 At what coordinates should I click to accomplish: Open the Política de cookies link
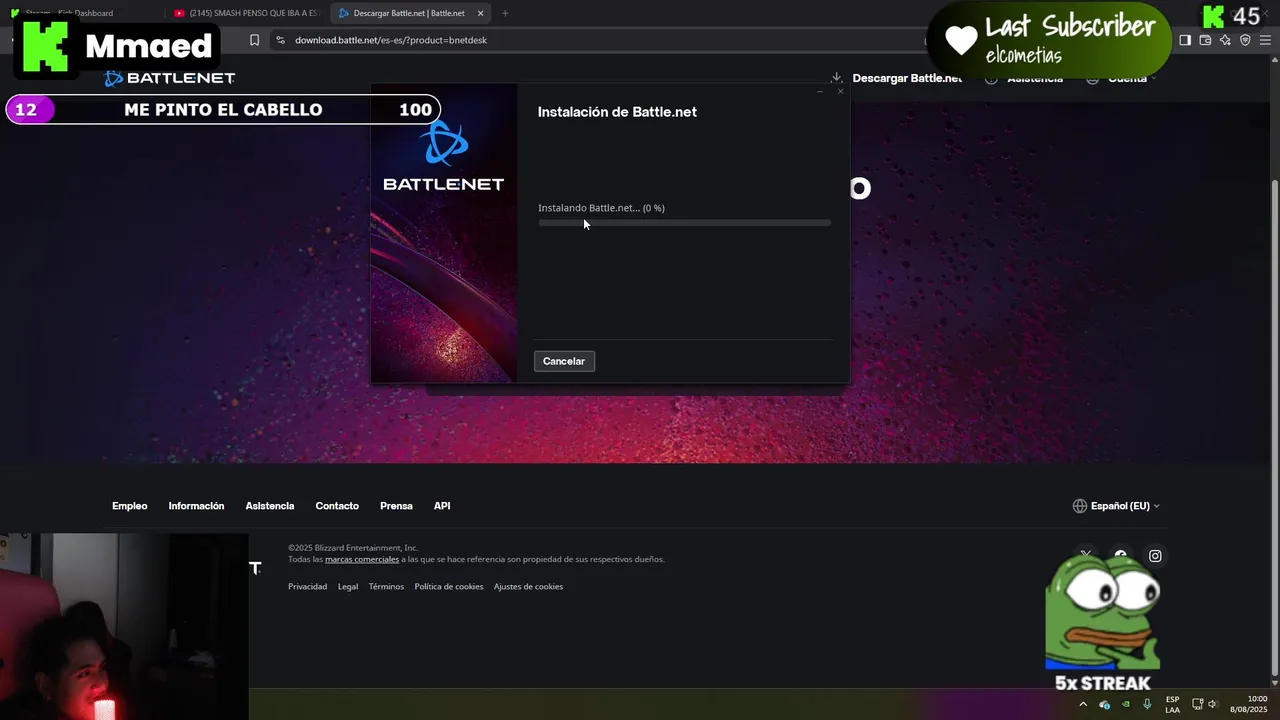(x=449, y=586)
